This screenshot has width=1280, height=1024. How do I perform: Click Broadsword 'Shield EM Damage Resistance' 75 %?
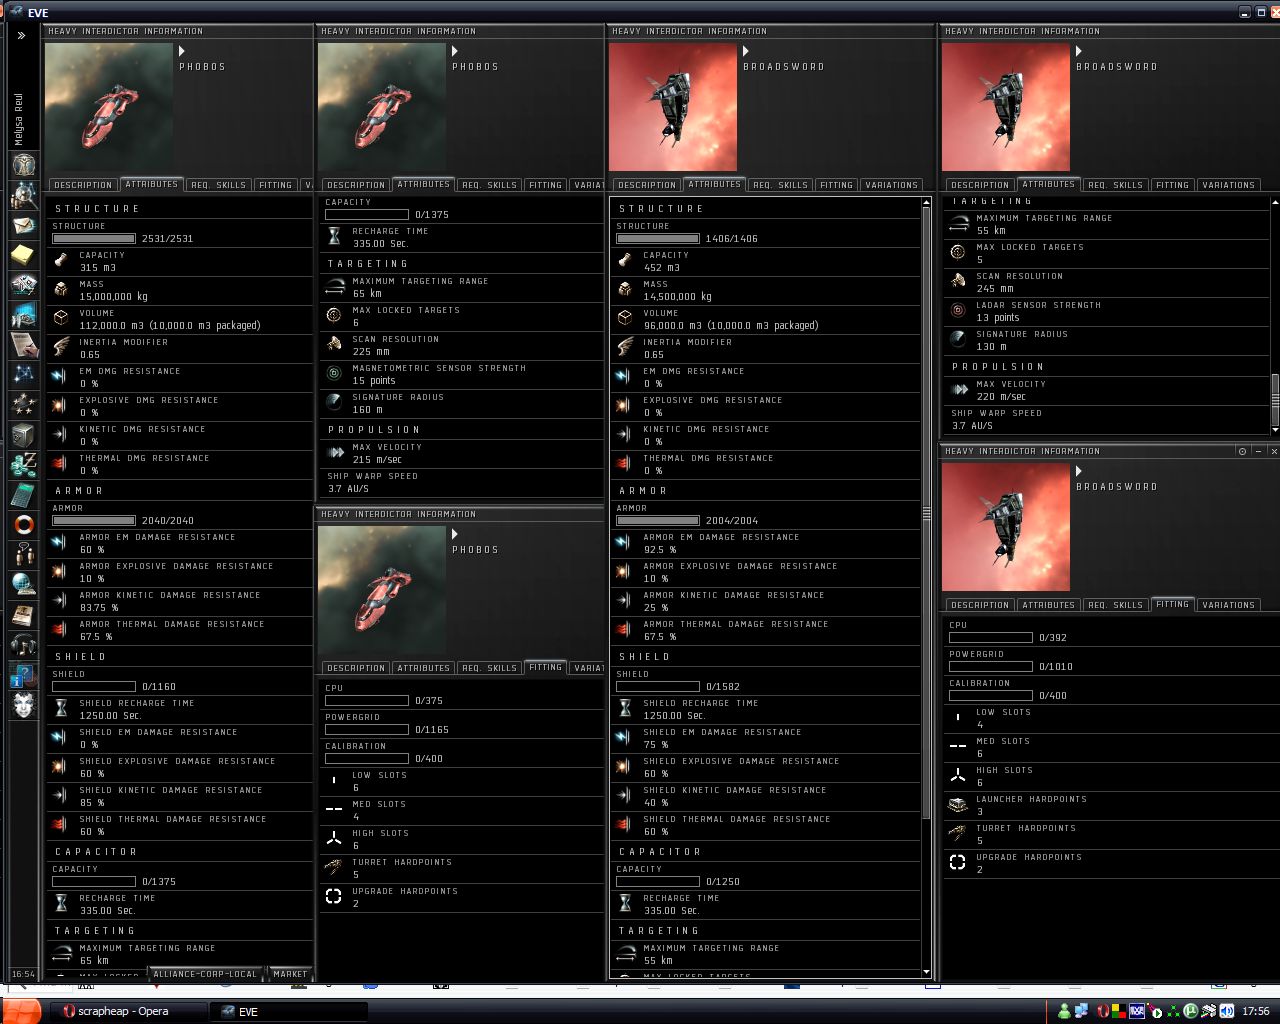tap(656, 745)
